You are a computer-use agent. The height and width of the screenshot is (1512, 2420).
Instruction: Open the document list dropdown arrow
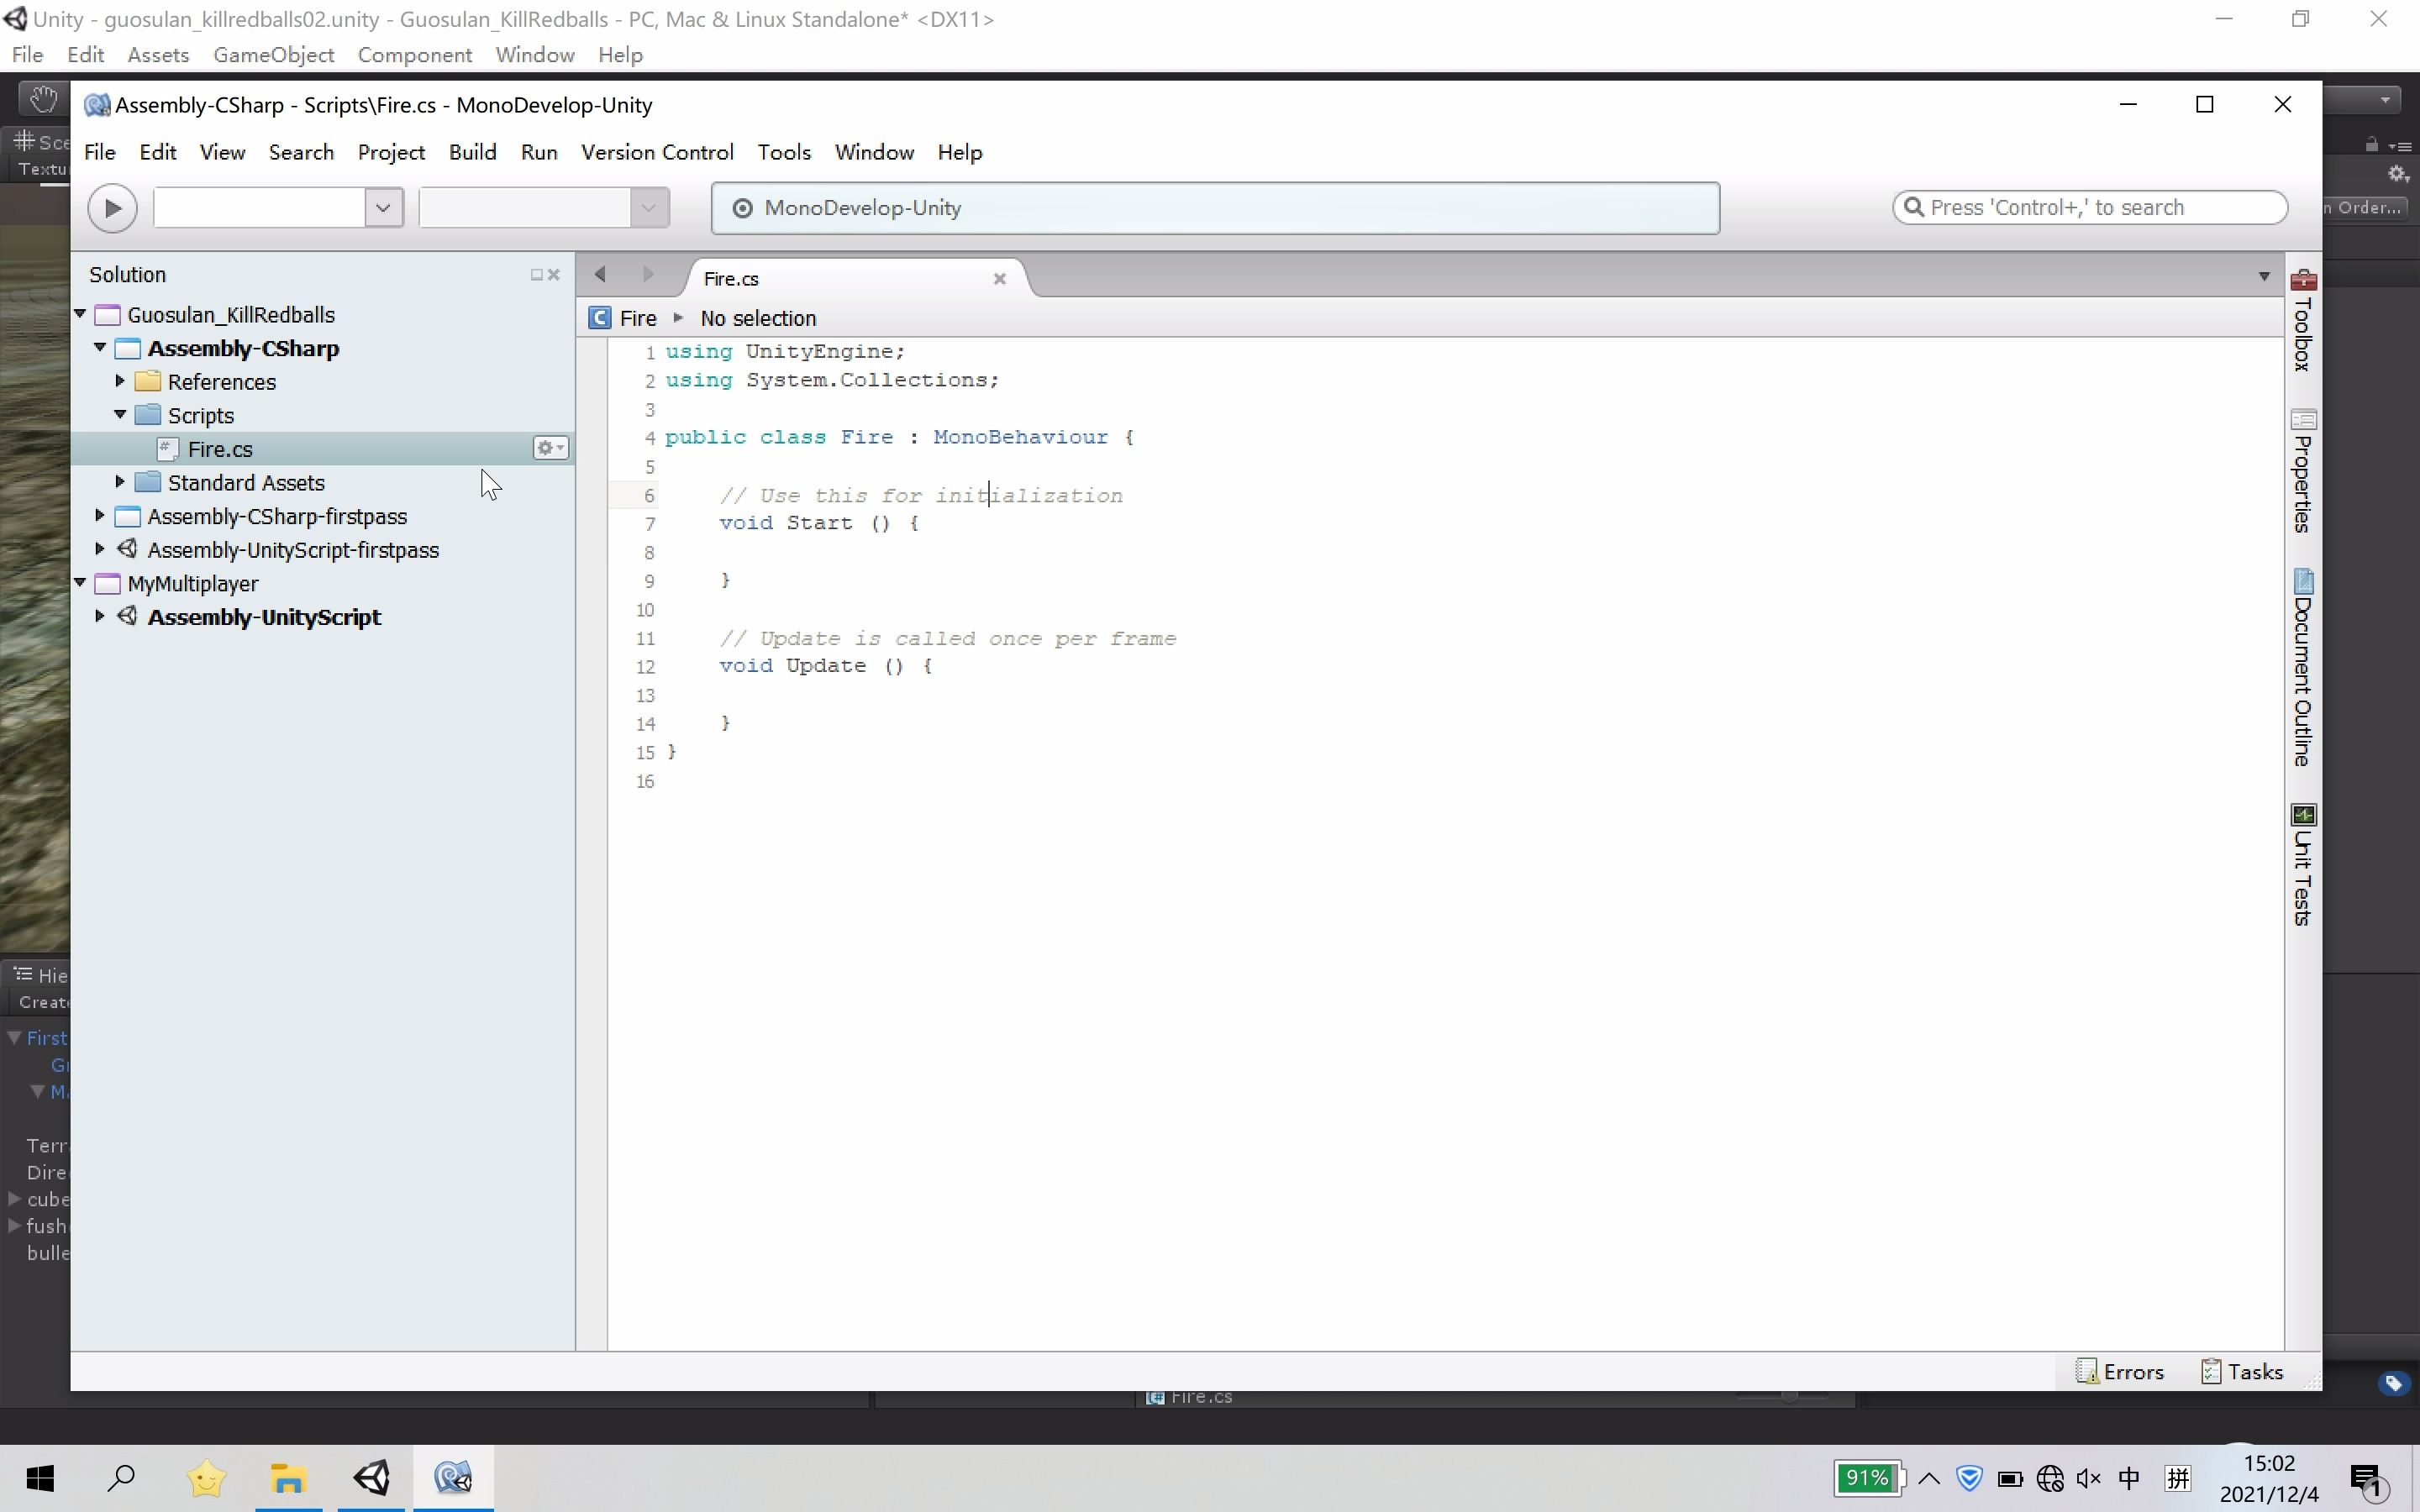(x=2264, y=276)
